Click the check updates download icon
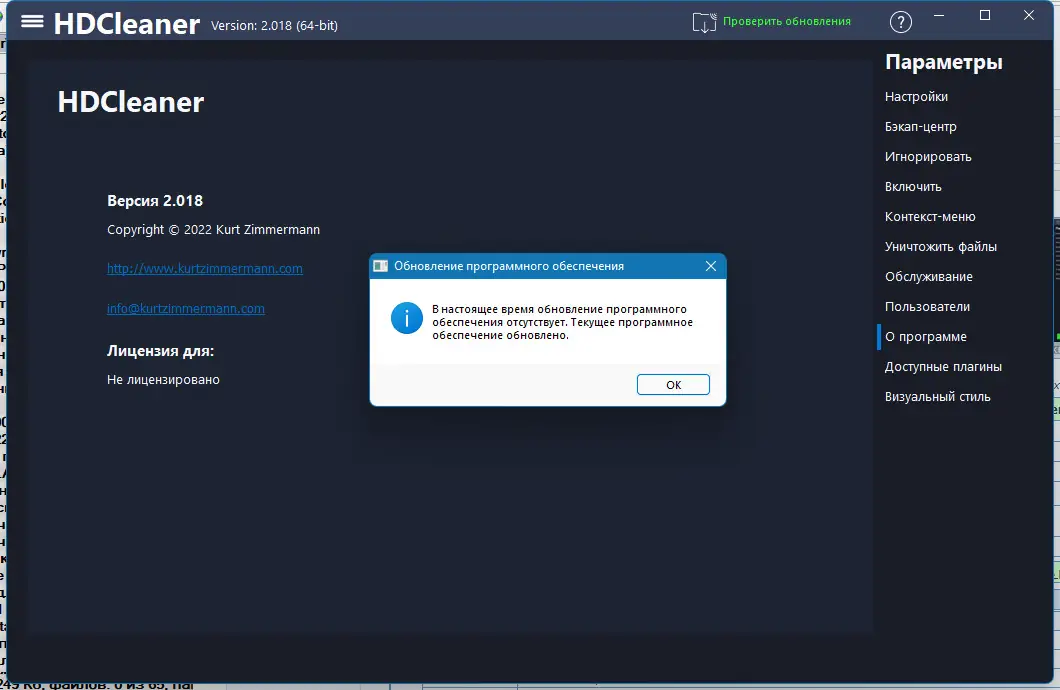The image size is (1060, 690). (x=704, y=22)
